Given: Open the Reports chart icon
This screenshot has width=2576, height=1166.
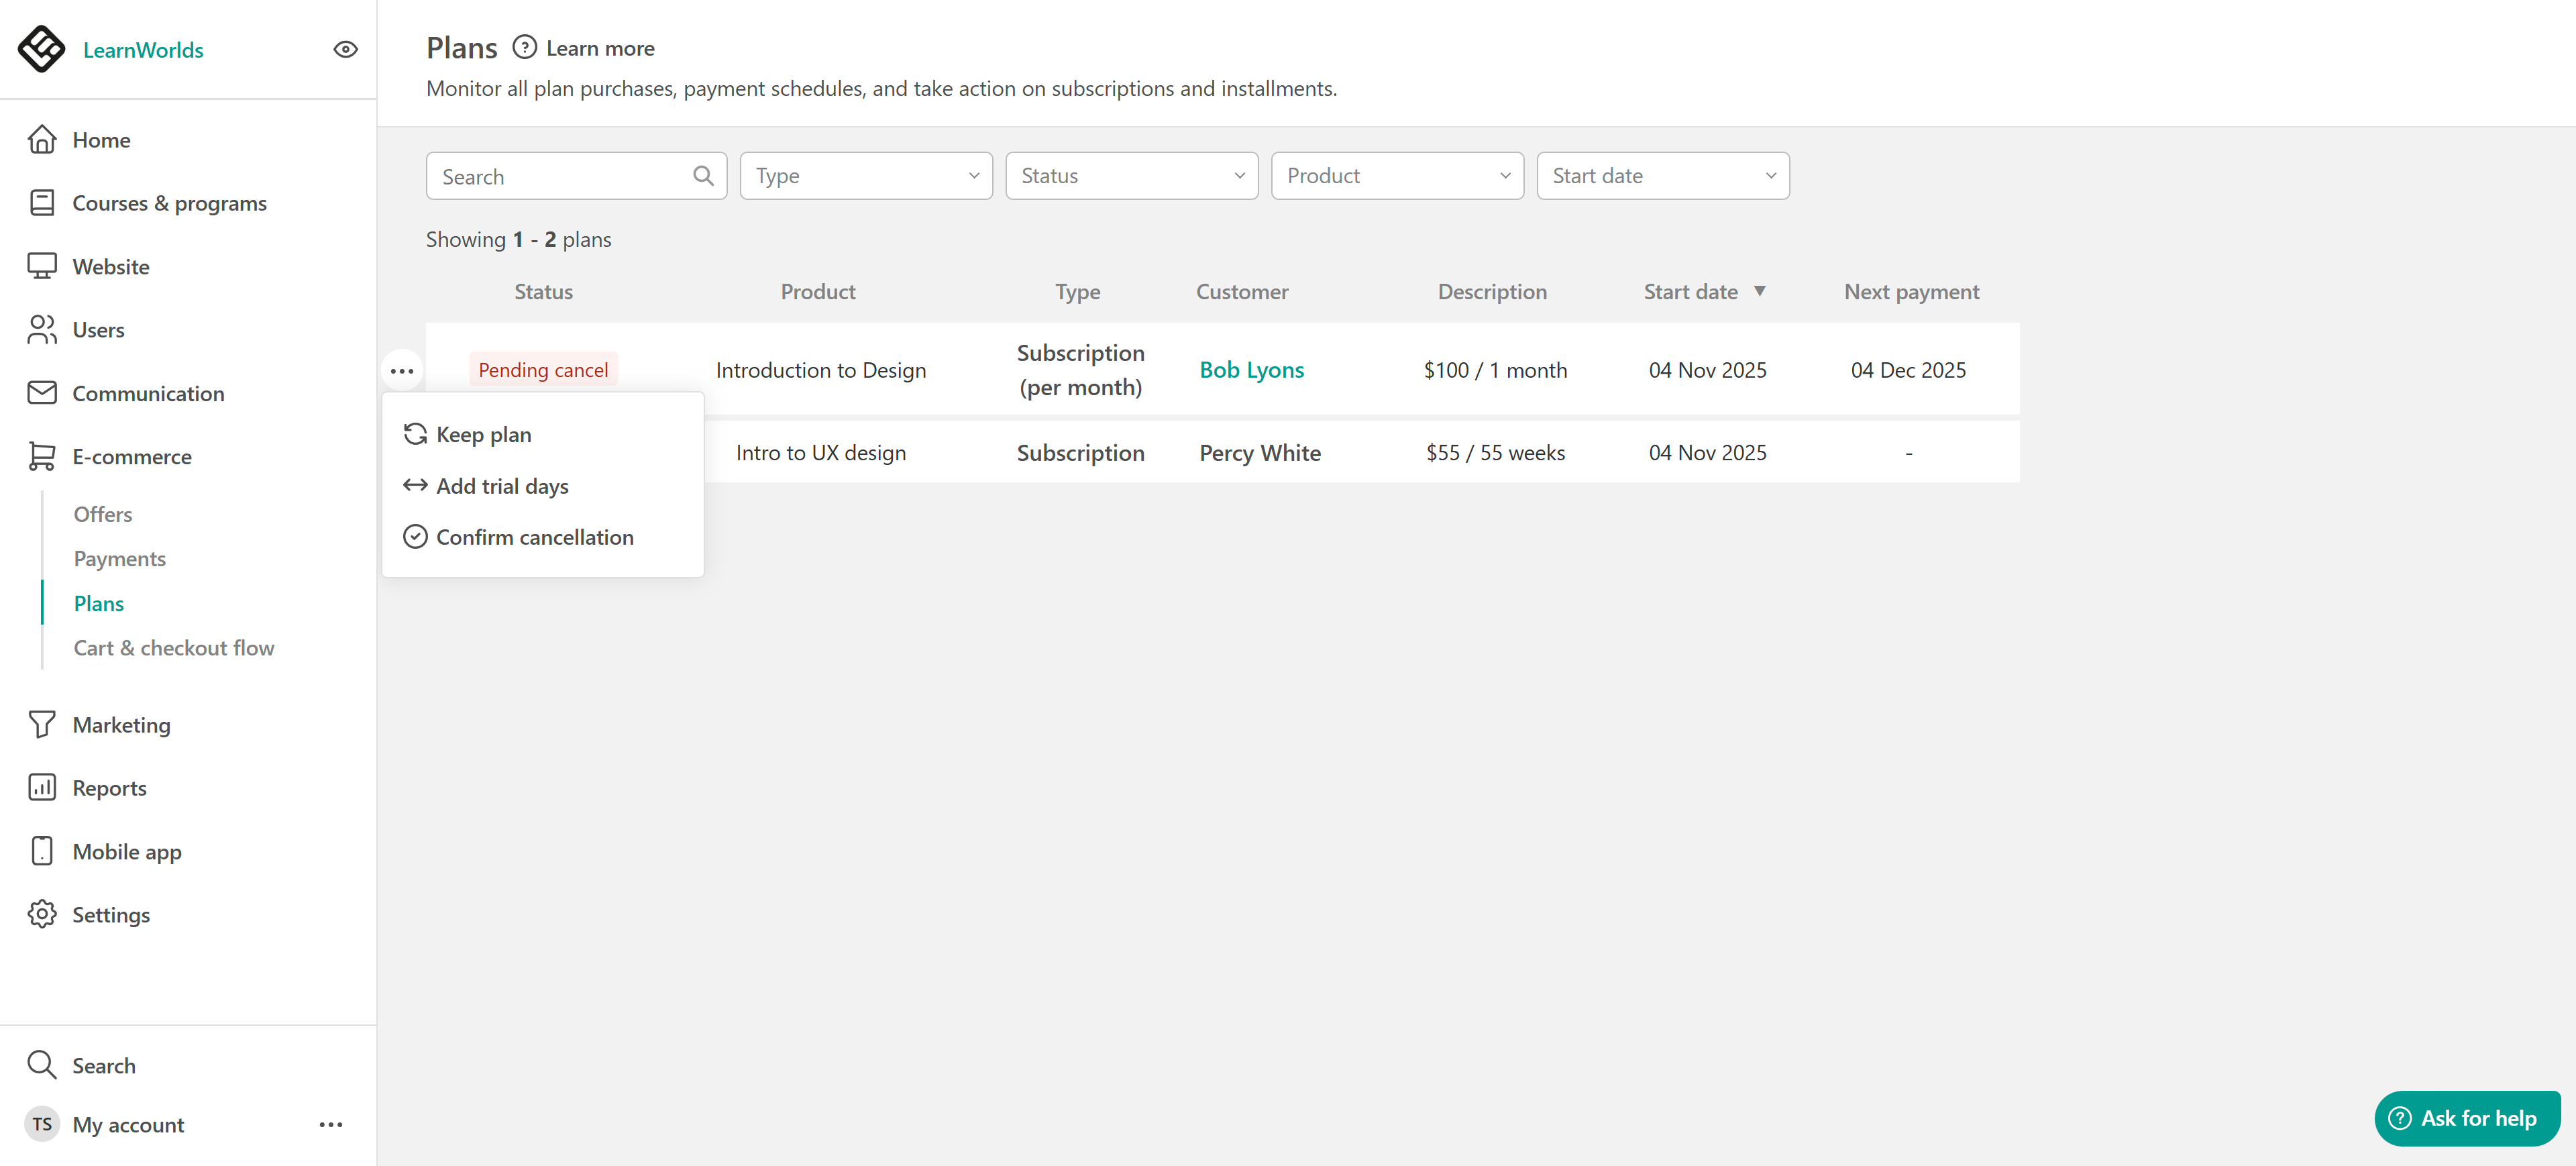Looking at the screenshot, I should click(x=42, y=788).
